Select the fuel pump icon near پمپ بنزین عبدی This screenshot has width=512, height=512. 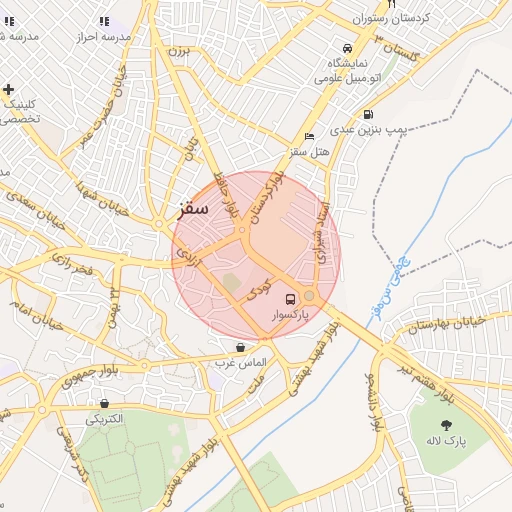click(368, 114)
